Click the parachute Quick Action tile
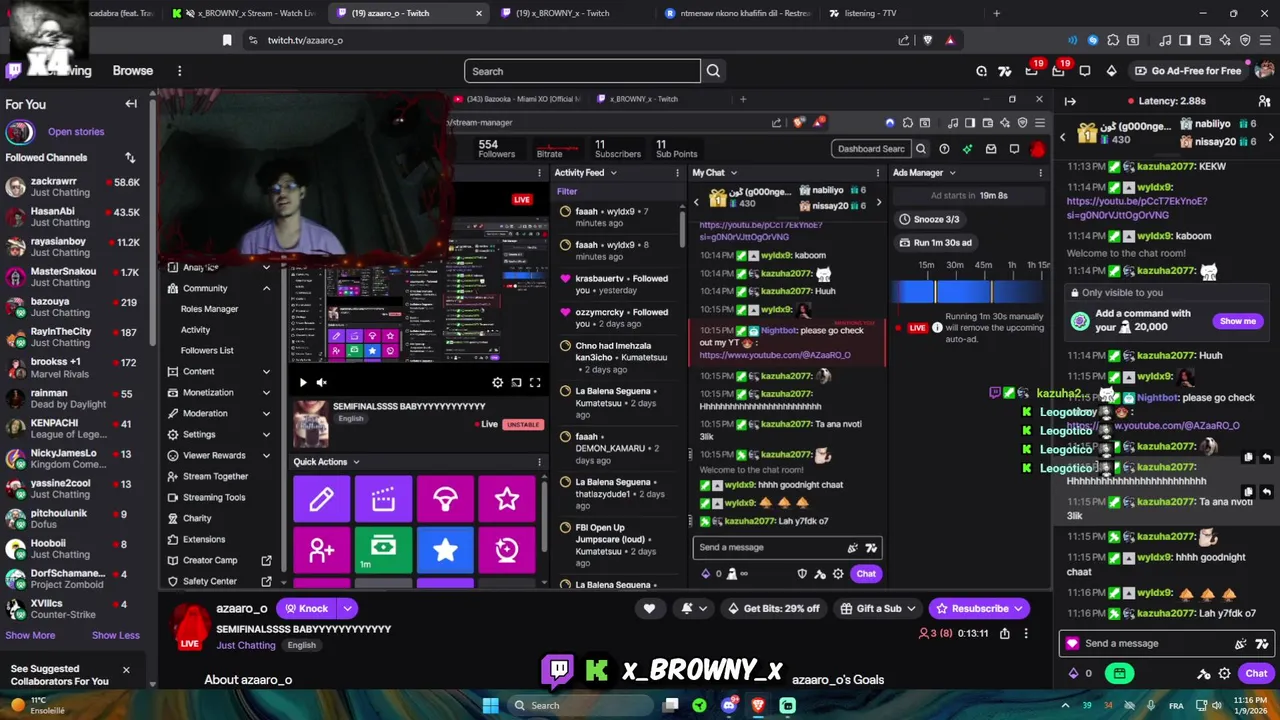The height and width of the screenshot is (720, 1280). point(445,499)
